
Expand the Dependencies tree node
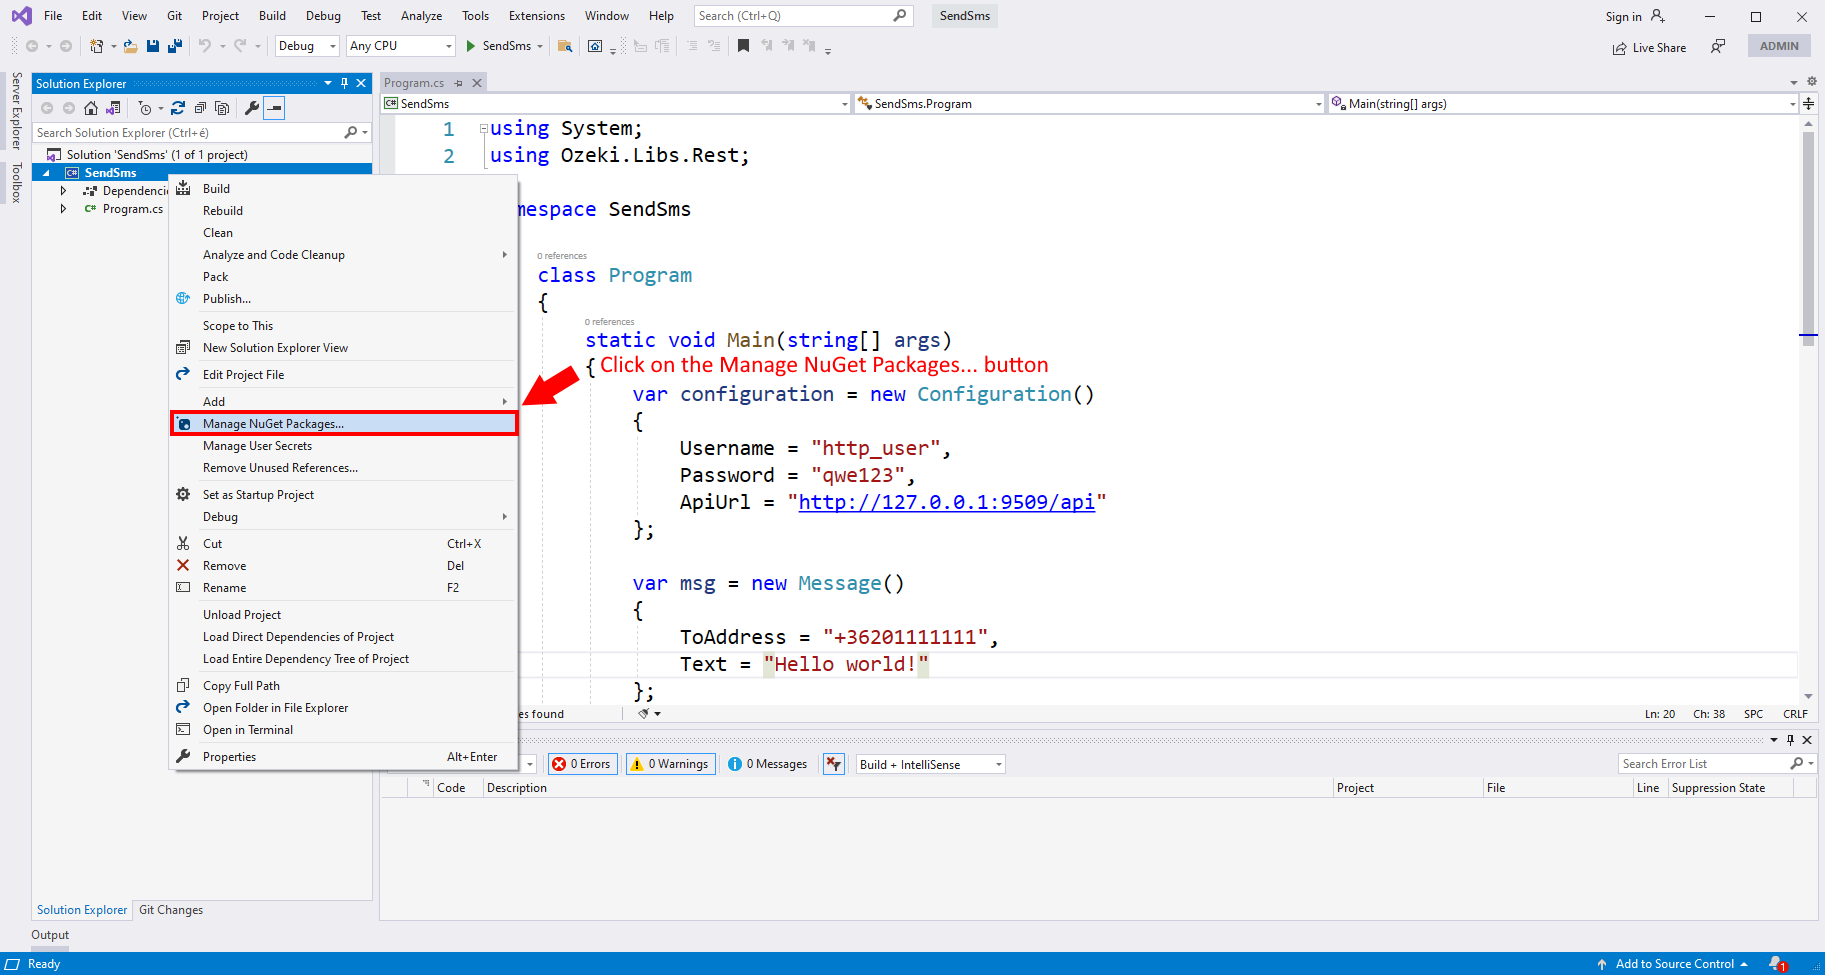(x=64, y=190)
